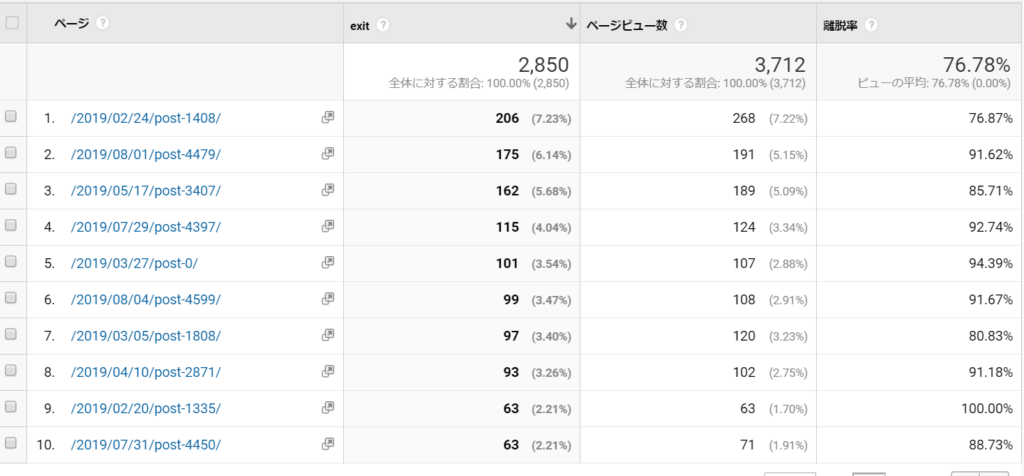1024x476 pixels.
Task: Open post-1408 page in new window icon
Action: [327, 118]
